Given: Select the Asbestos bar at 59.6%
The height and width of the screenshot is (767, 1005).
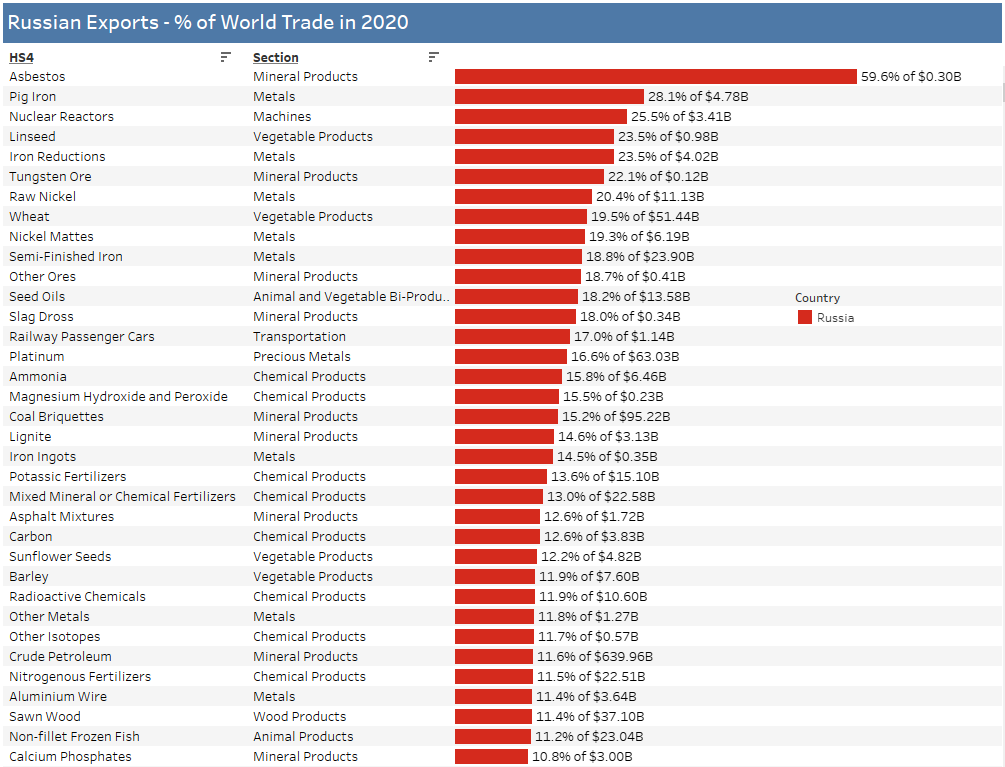Looking at the screenshot, I should point(655,77).
